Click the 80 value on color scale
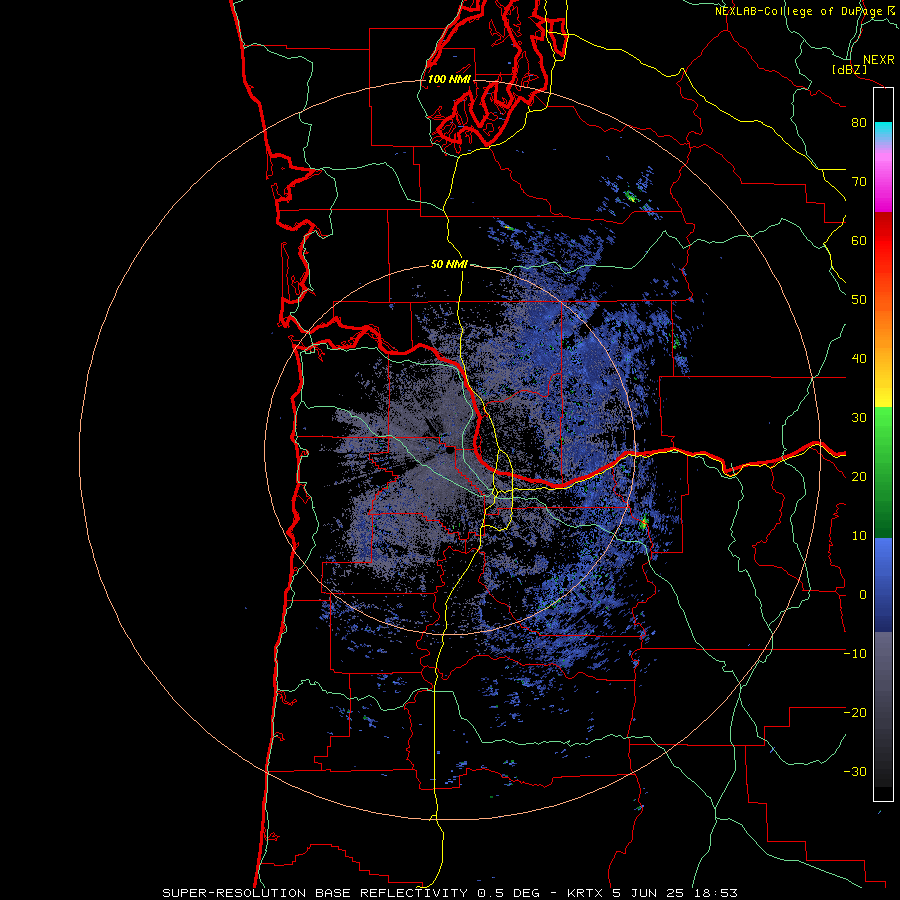The image size is (900, 900). tap(859, 122)
